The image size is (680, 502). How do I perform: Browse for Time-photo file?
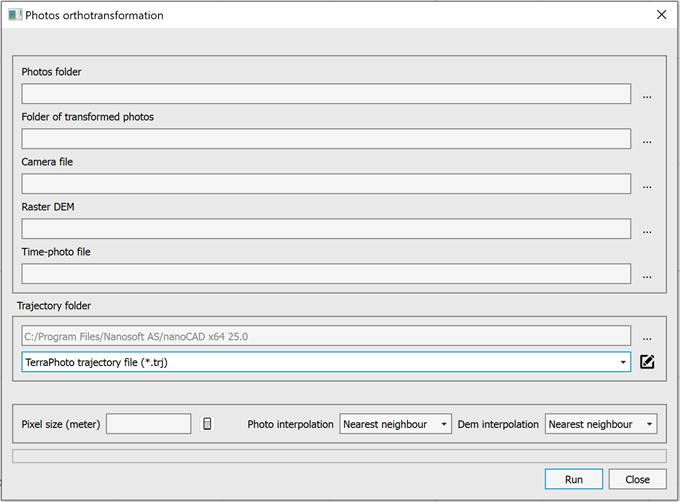647,276
